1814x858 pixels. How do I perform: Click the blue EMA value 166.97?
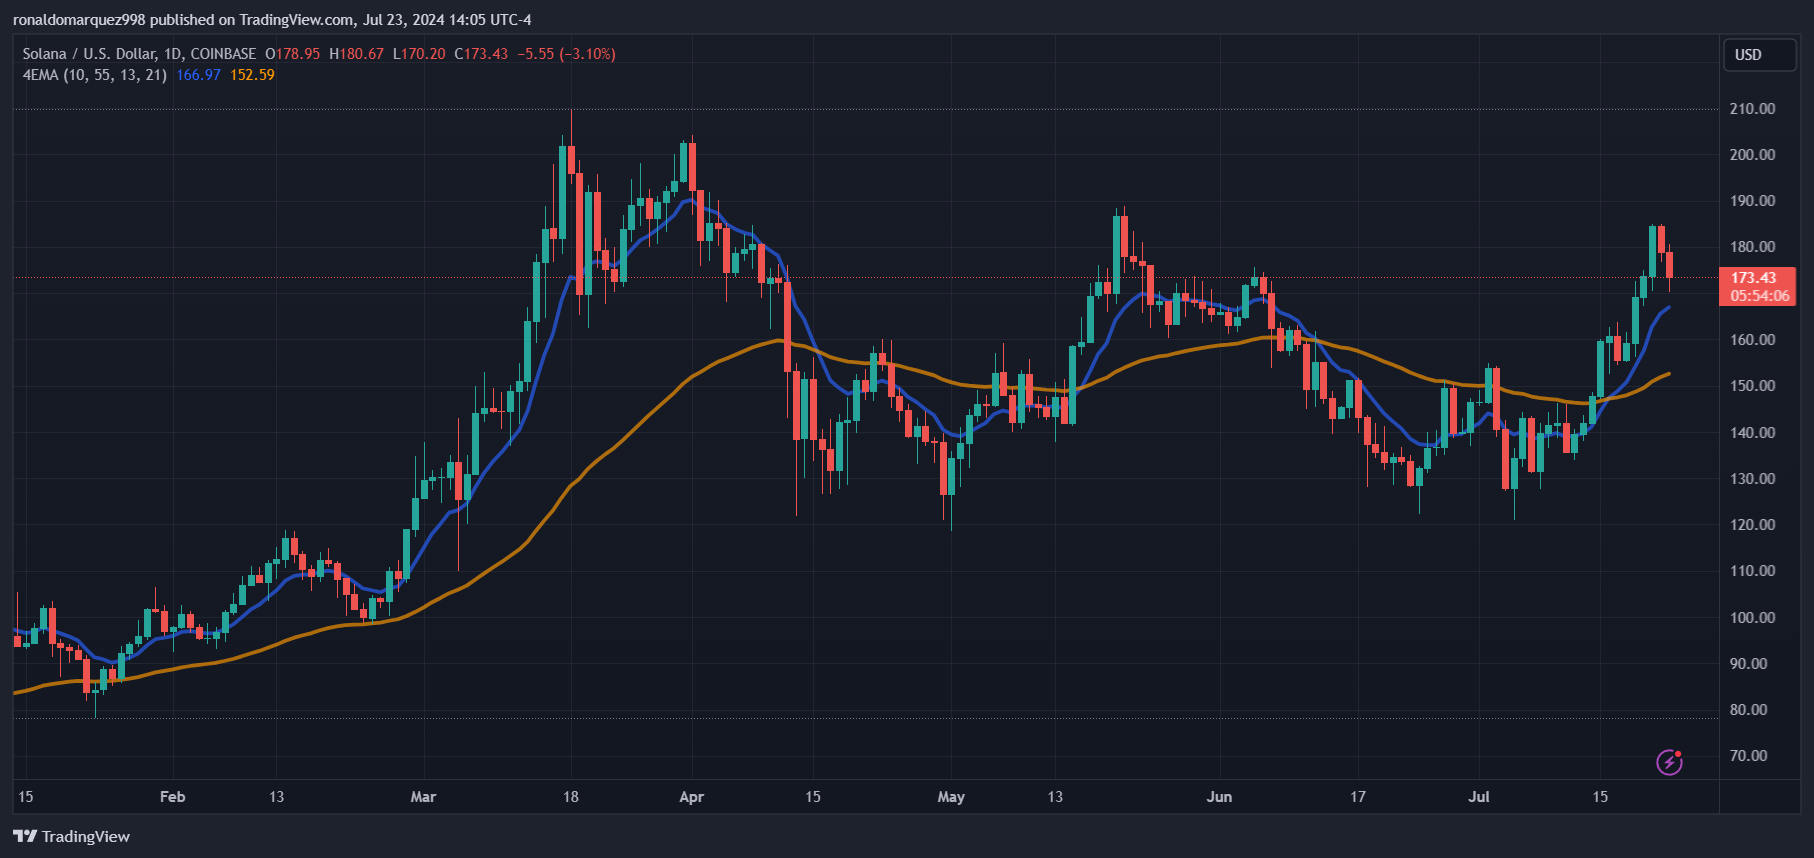(x=198, y=75)
